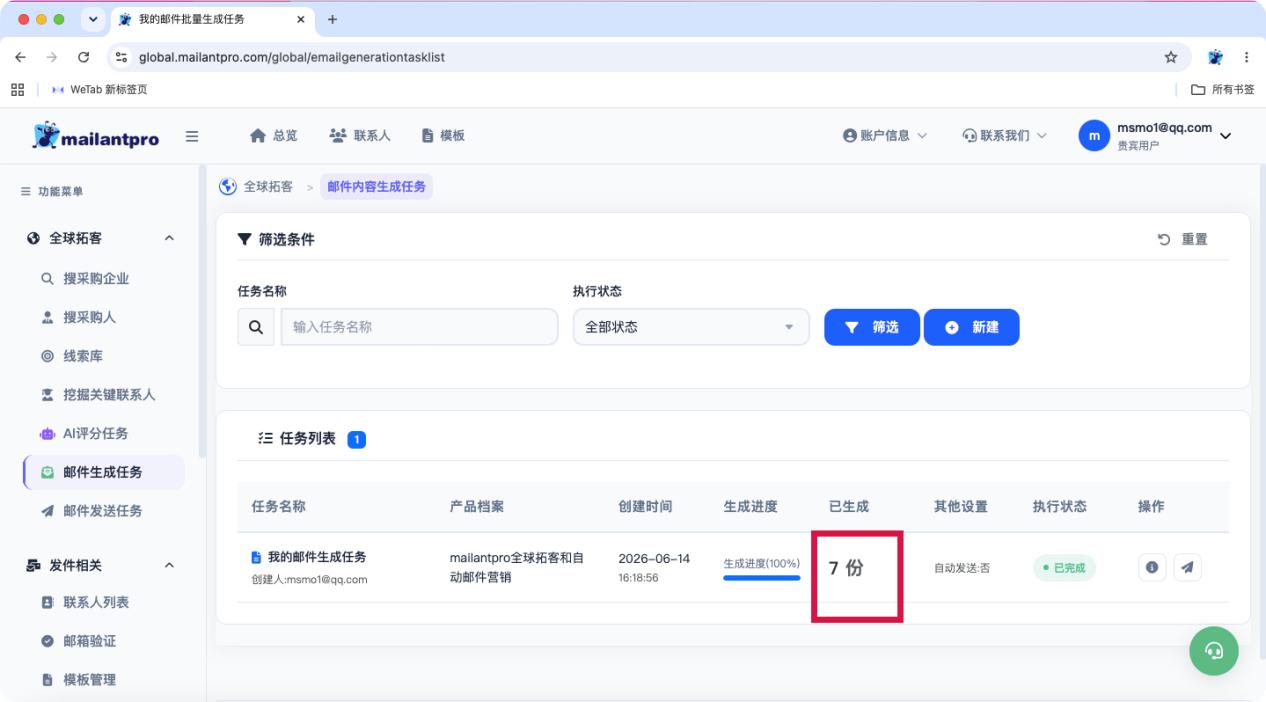Screen dimensions: 1266x702
Task: Click the 执行状态 column header
Action: coord(1060,507)
